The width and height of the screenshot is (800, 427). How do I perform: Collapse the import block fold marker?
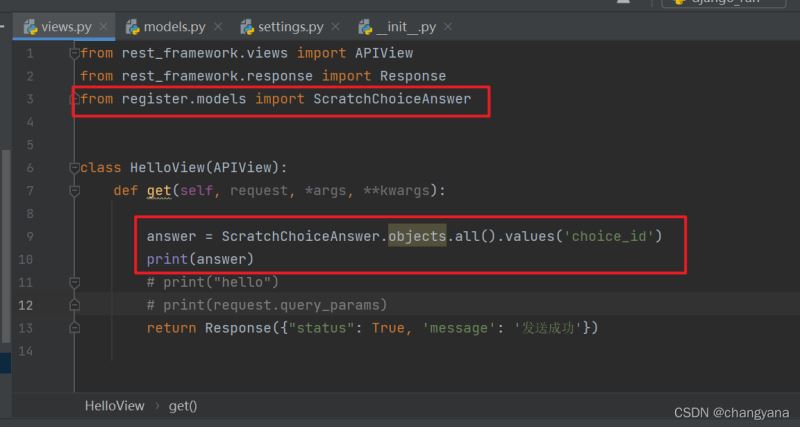(x=74, y=53)
